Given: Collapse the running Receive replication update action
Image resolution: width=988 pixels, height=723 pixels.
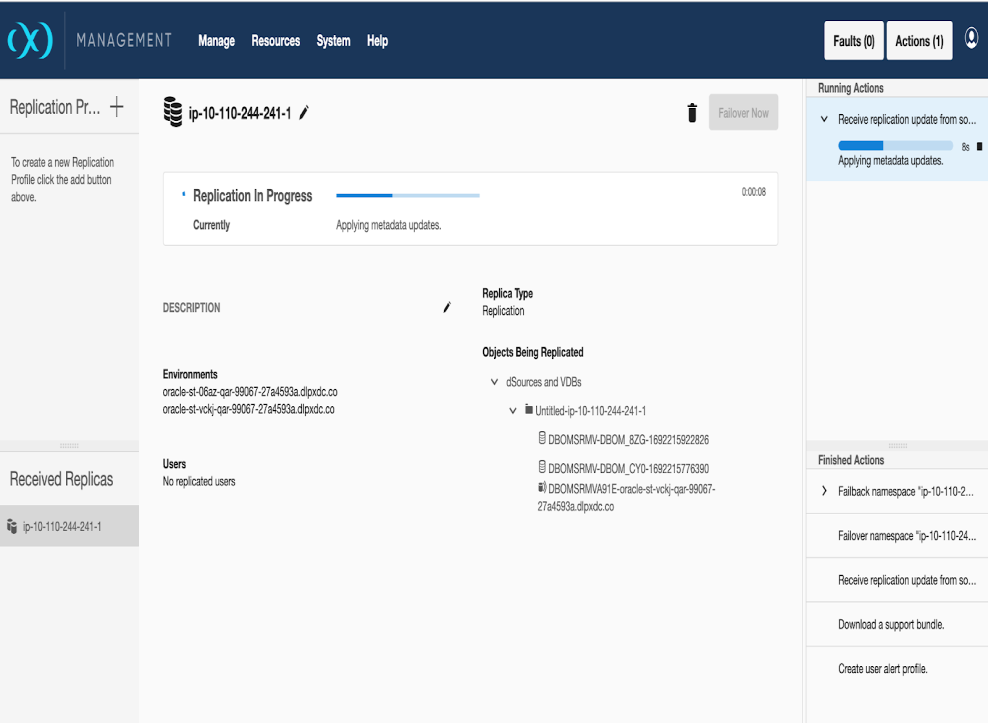Looking at the screenshot, I should tap(824, 119).
